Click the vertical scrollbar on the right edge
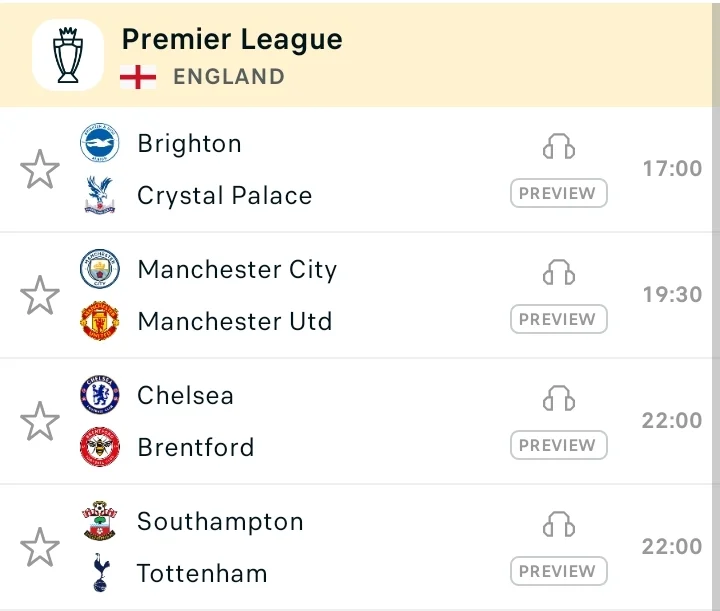720x611 pixels. point(716,305)
